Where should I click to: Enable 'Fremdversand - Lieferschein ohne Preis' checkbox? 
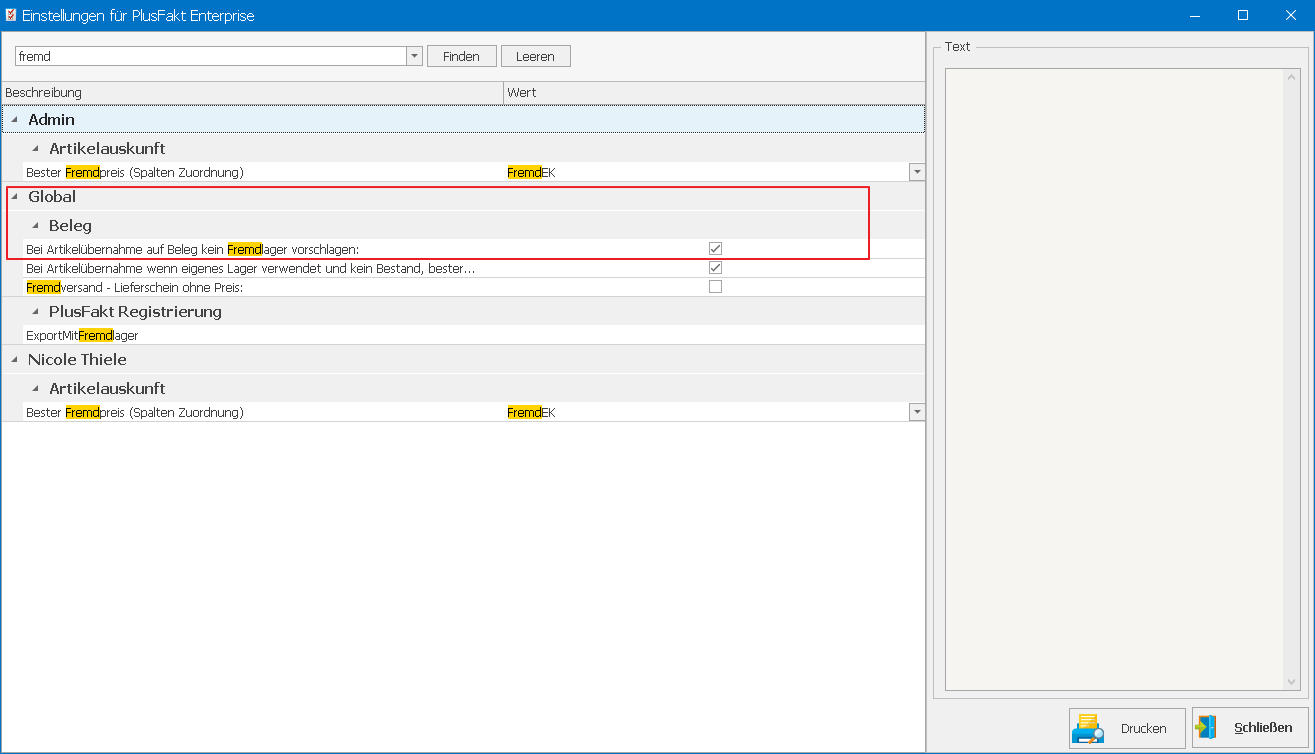coord(715,286)
